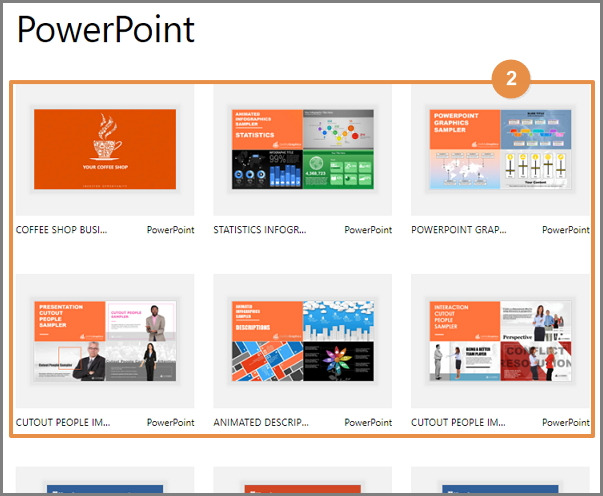Click the ANIMATED DESCRIP... title text

(261, 423)
